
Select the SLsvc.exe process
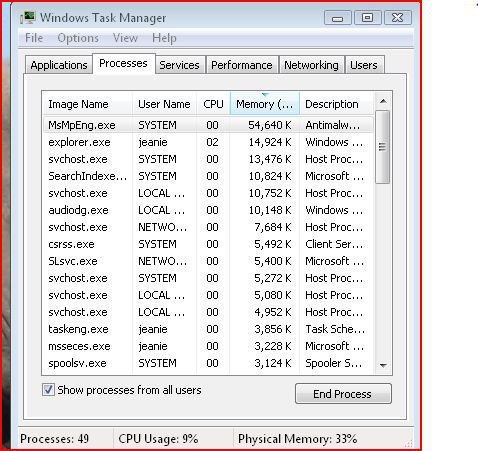click(x=208, y=261)
